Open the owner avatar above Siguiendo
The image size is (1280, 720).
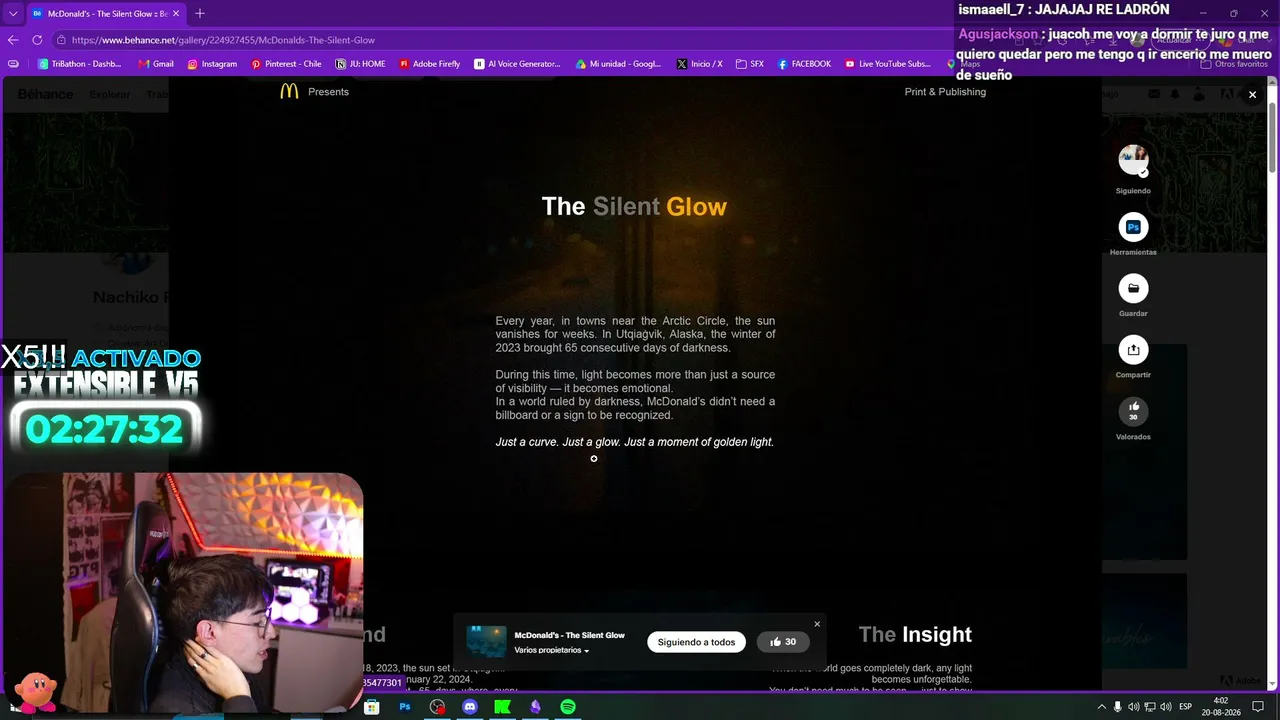pyautogui.click(x=1133, y=160)
